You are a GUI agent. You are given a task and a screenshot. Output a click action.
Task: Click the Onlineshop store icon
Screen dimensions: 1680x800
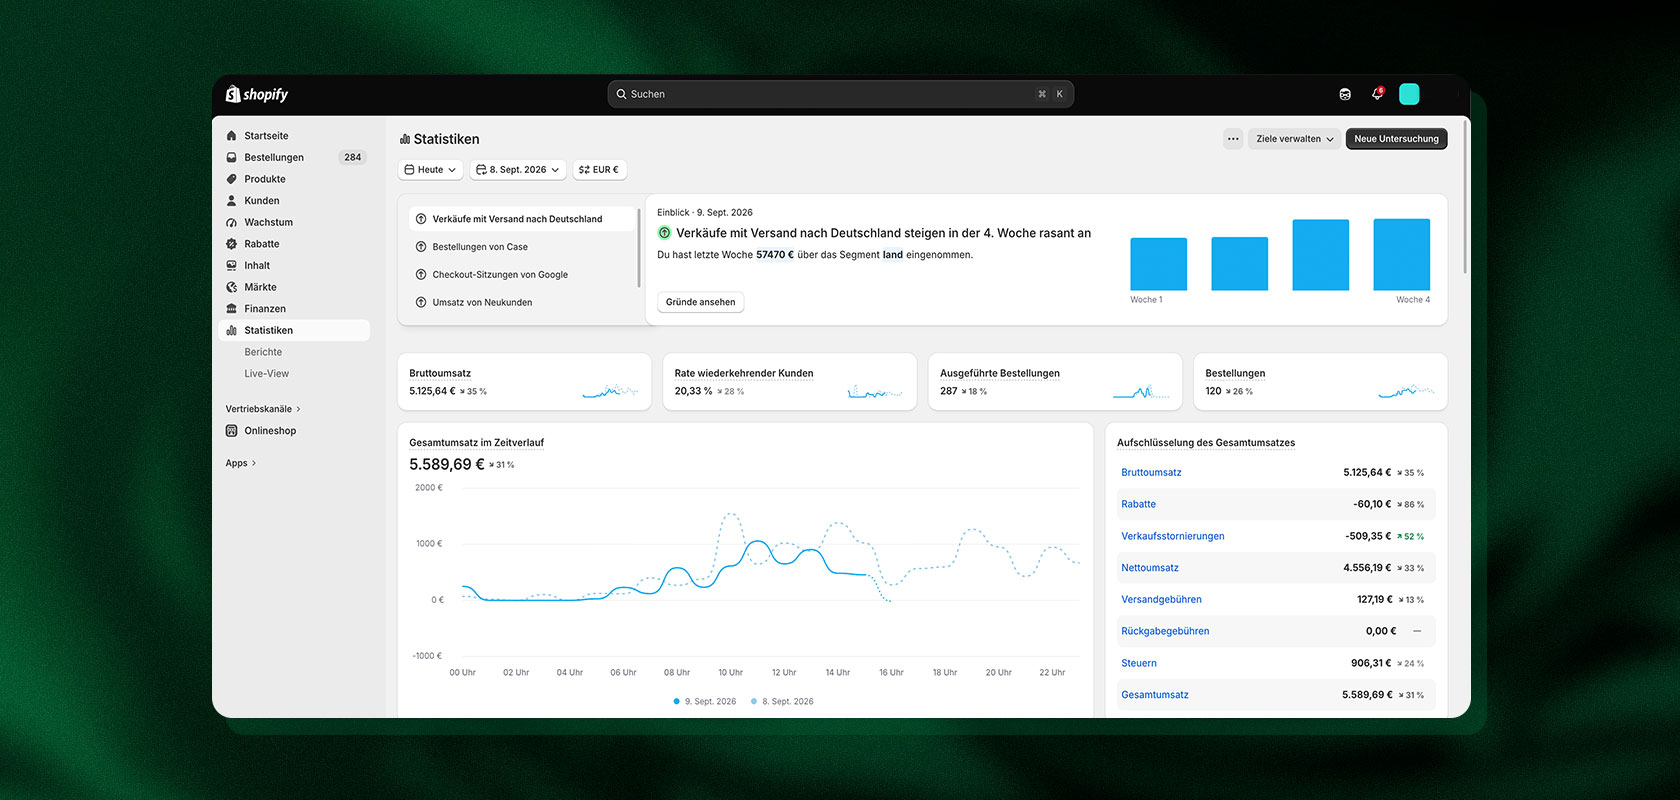tap(232, 431)
